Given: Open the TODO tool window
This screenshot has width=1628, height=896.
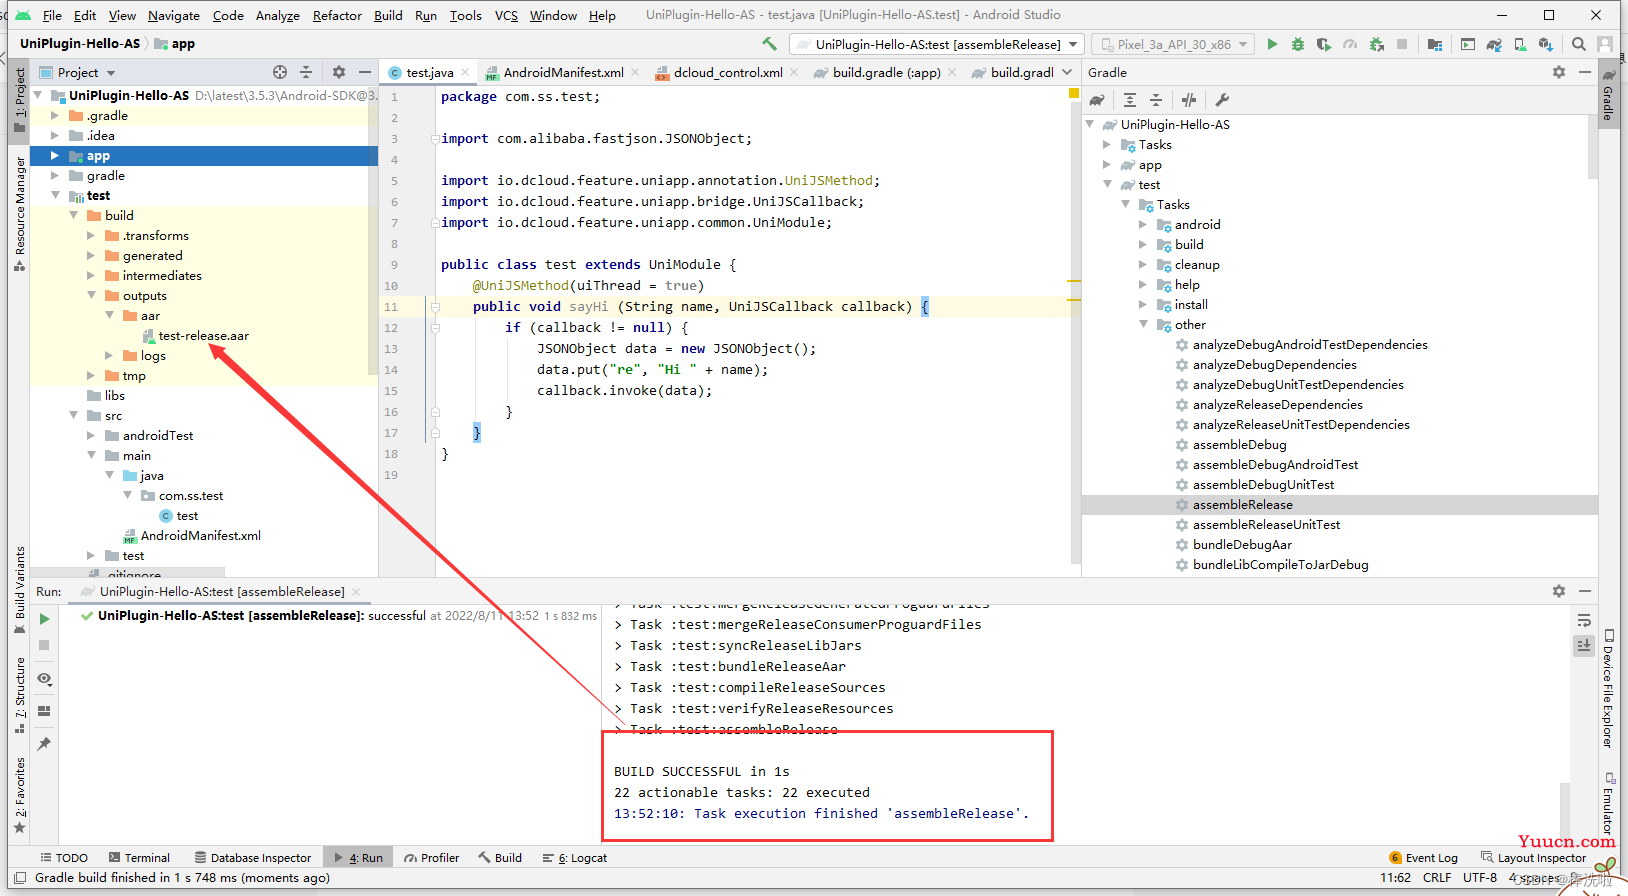Looking at the screenshot, I should (64, 858).
